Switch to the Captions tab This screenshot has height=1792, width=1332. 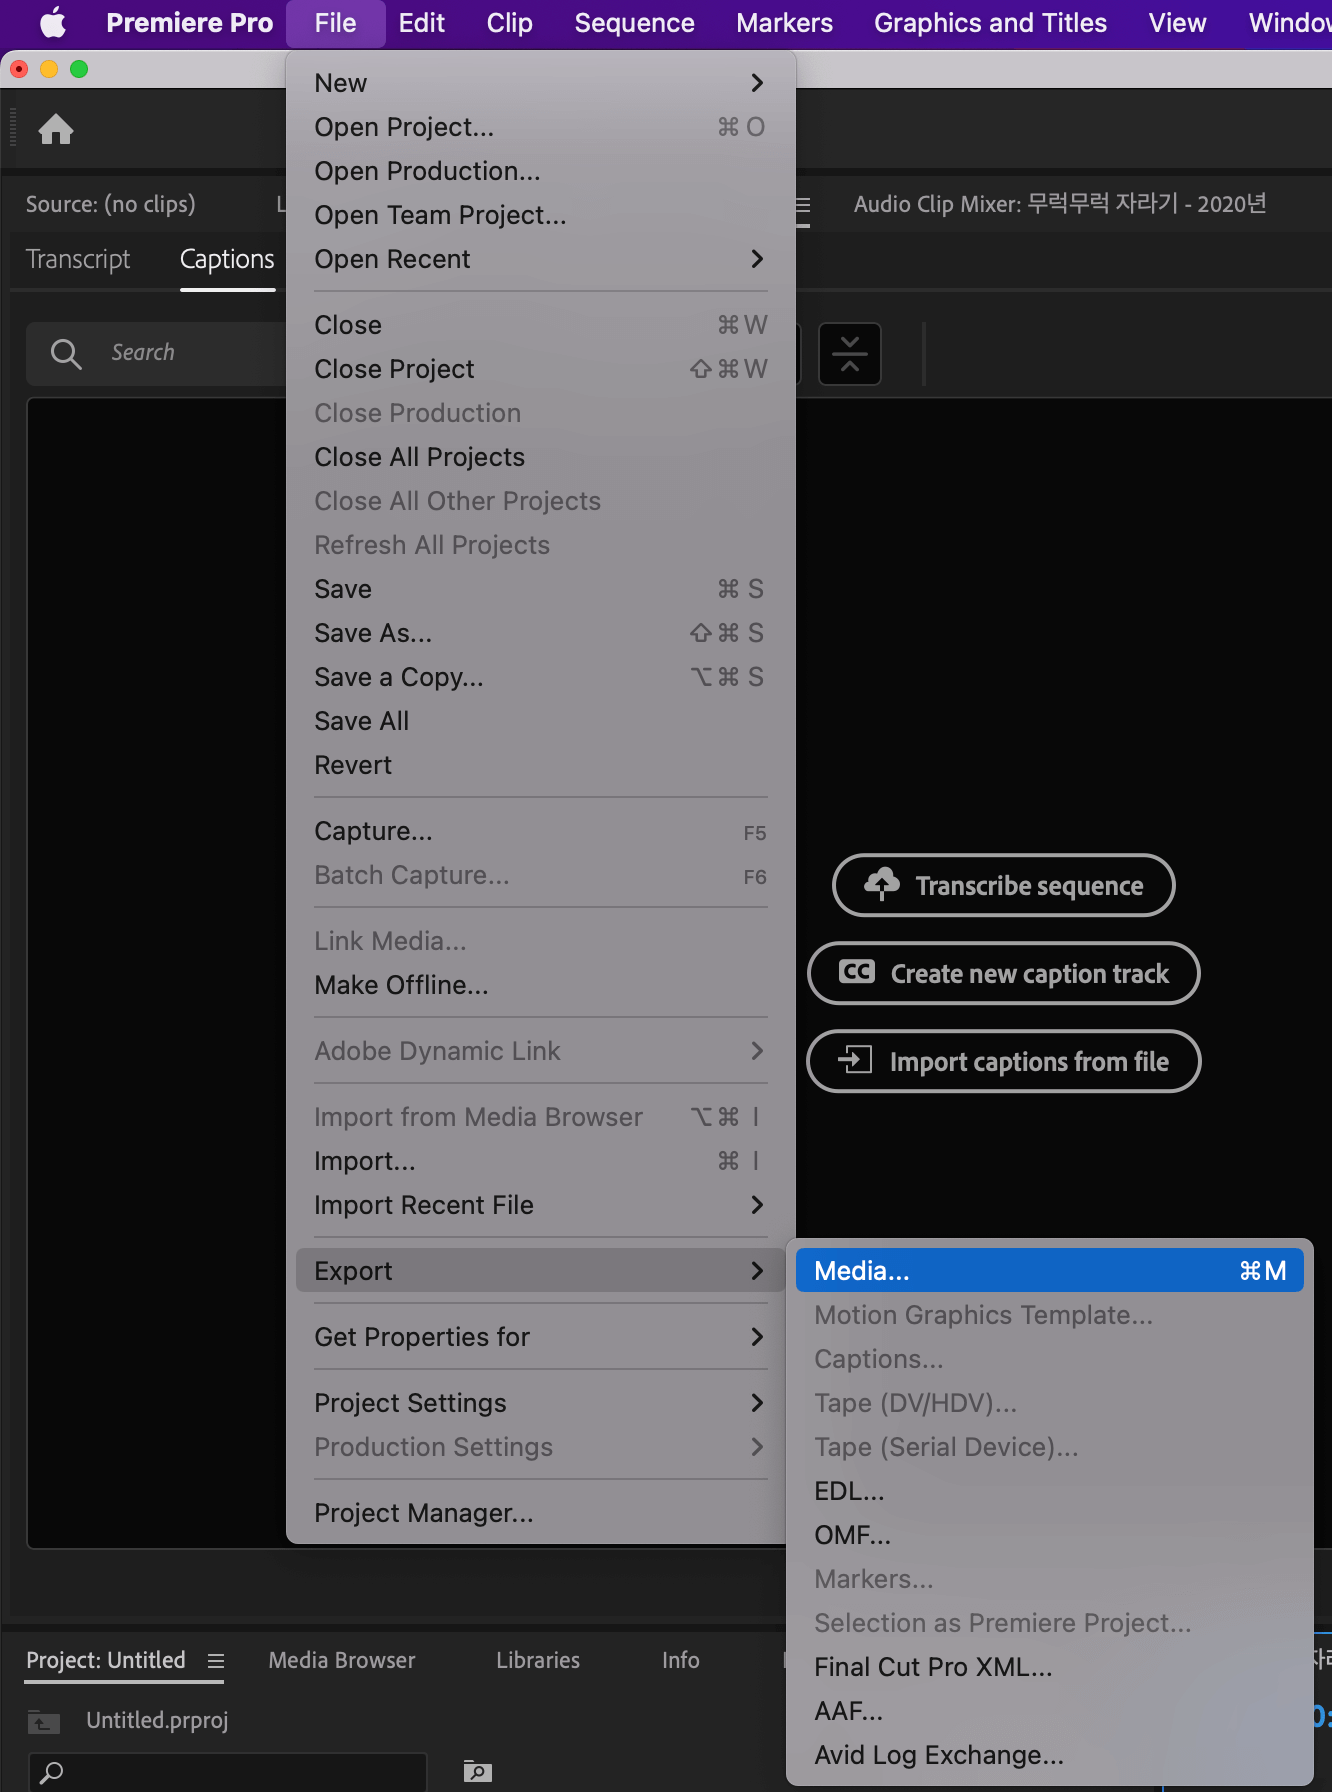coord(227,260)
